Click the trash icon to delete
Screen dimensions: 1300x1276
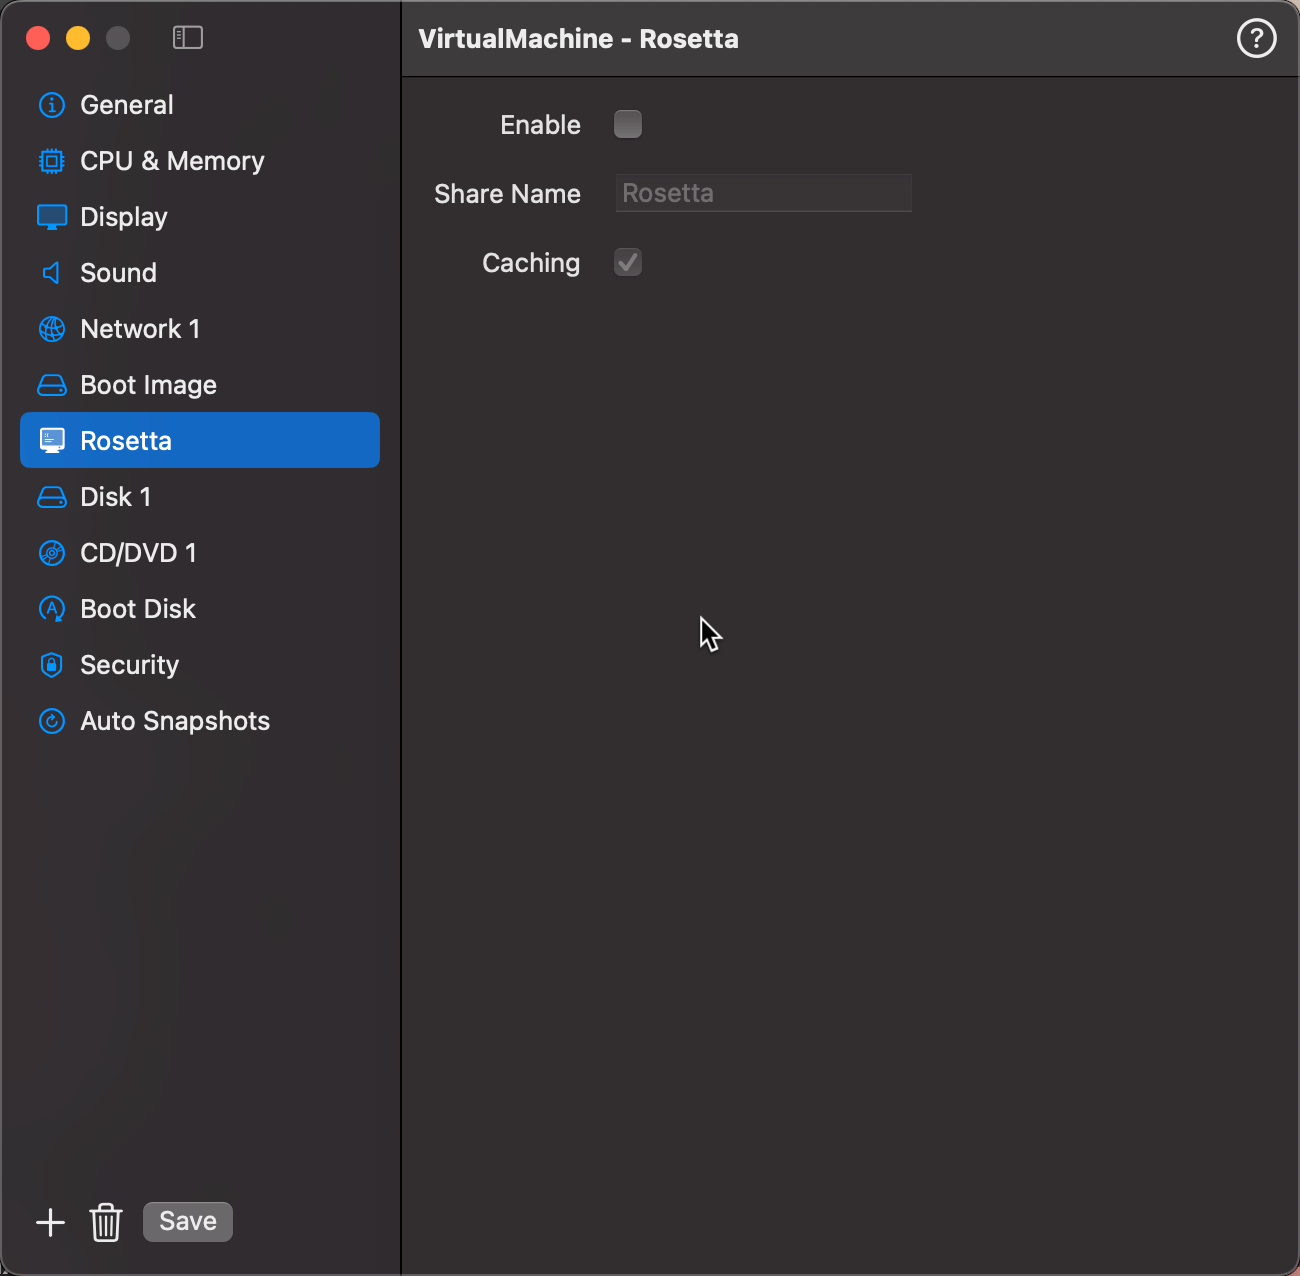tap(106, 1222)
